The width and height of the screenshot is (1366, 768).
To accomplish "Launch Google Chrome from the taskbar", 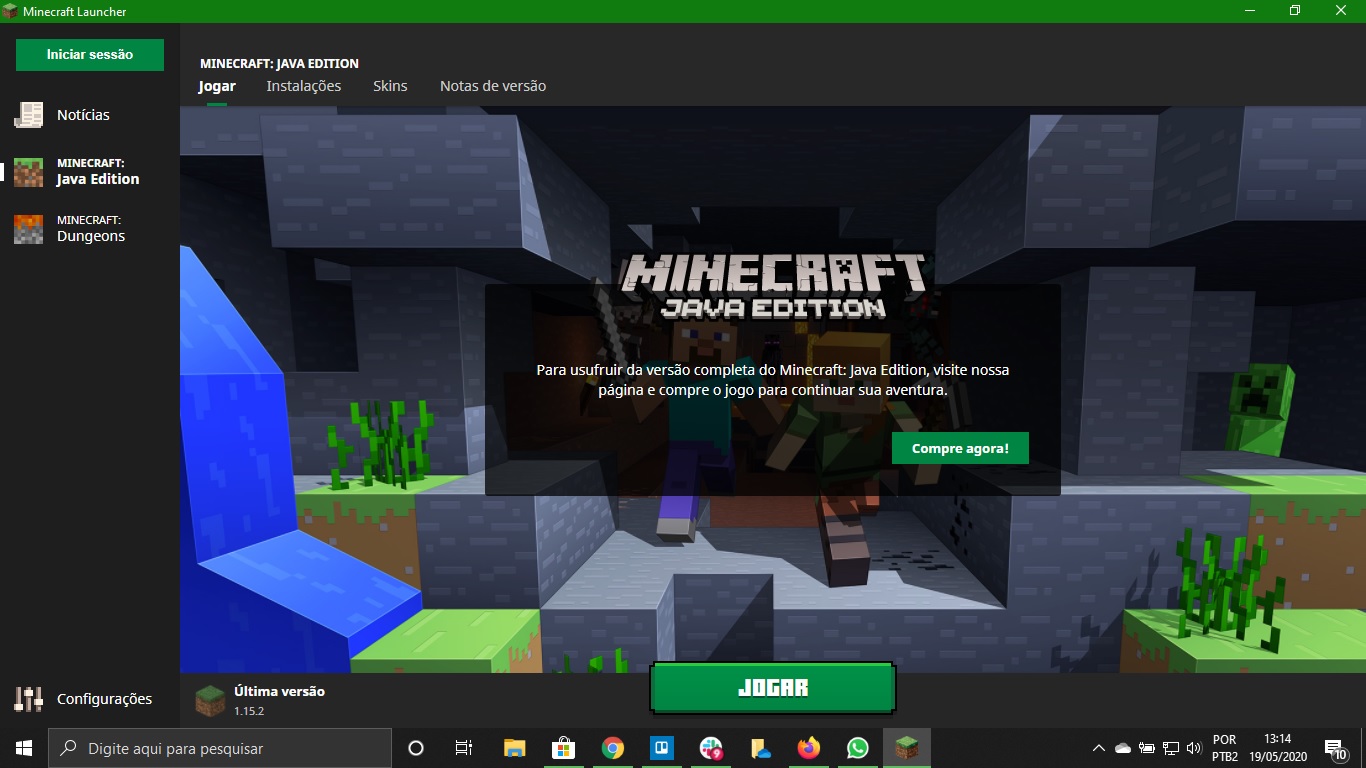I will (x=613, y=748).
